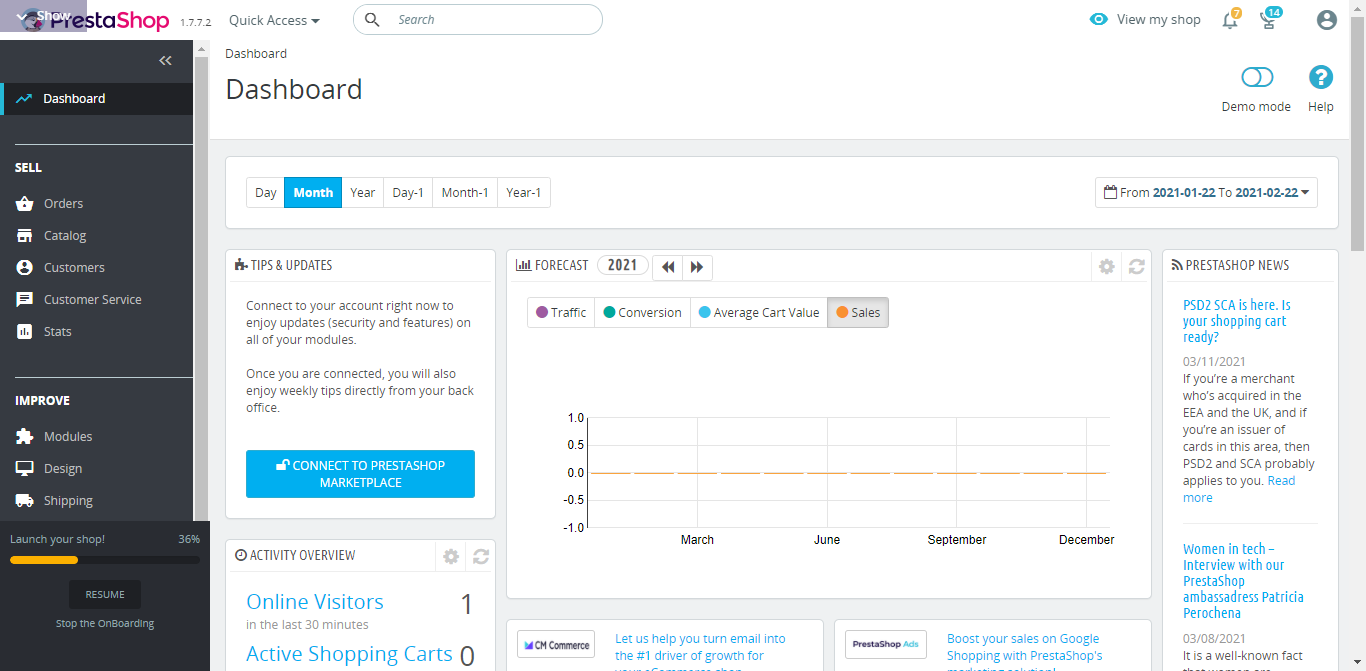
Task: Click the Stats chart icon
Action: (24, 332)
